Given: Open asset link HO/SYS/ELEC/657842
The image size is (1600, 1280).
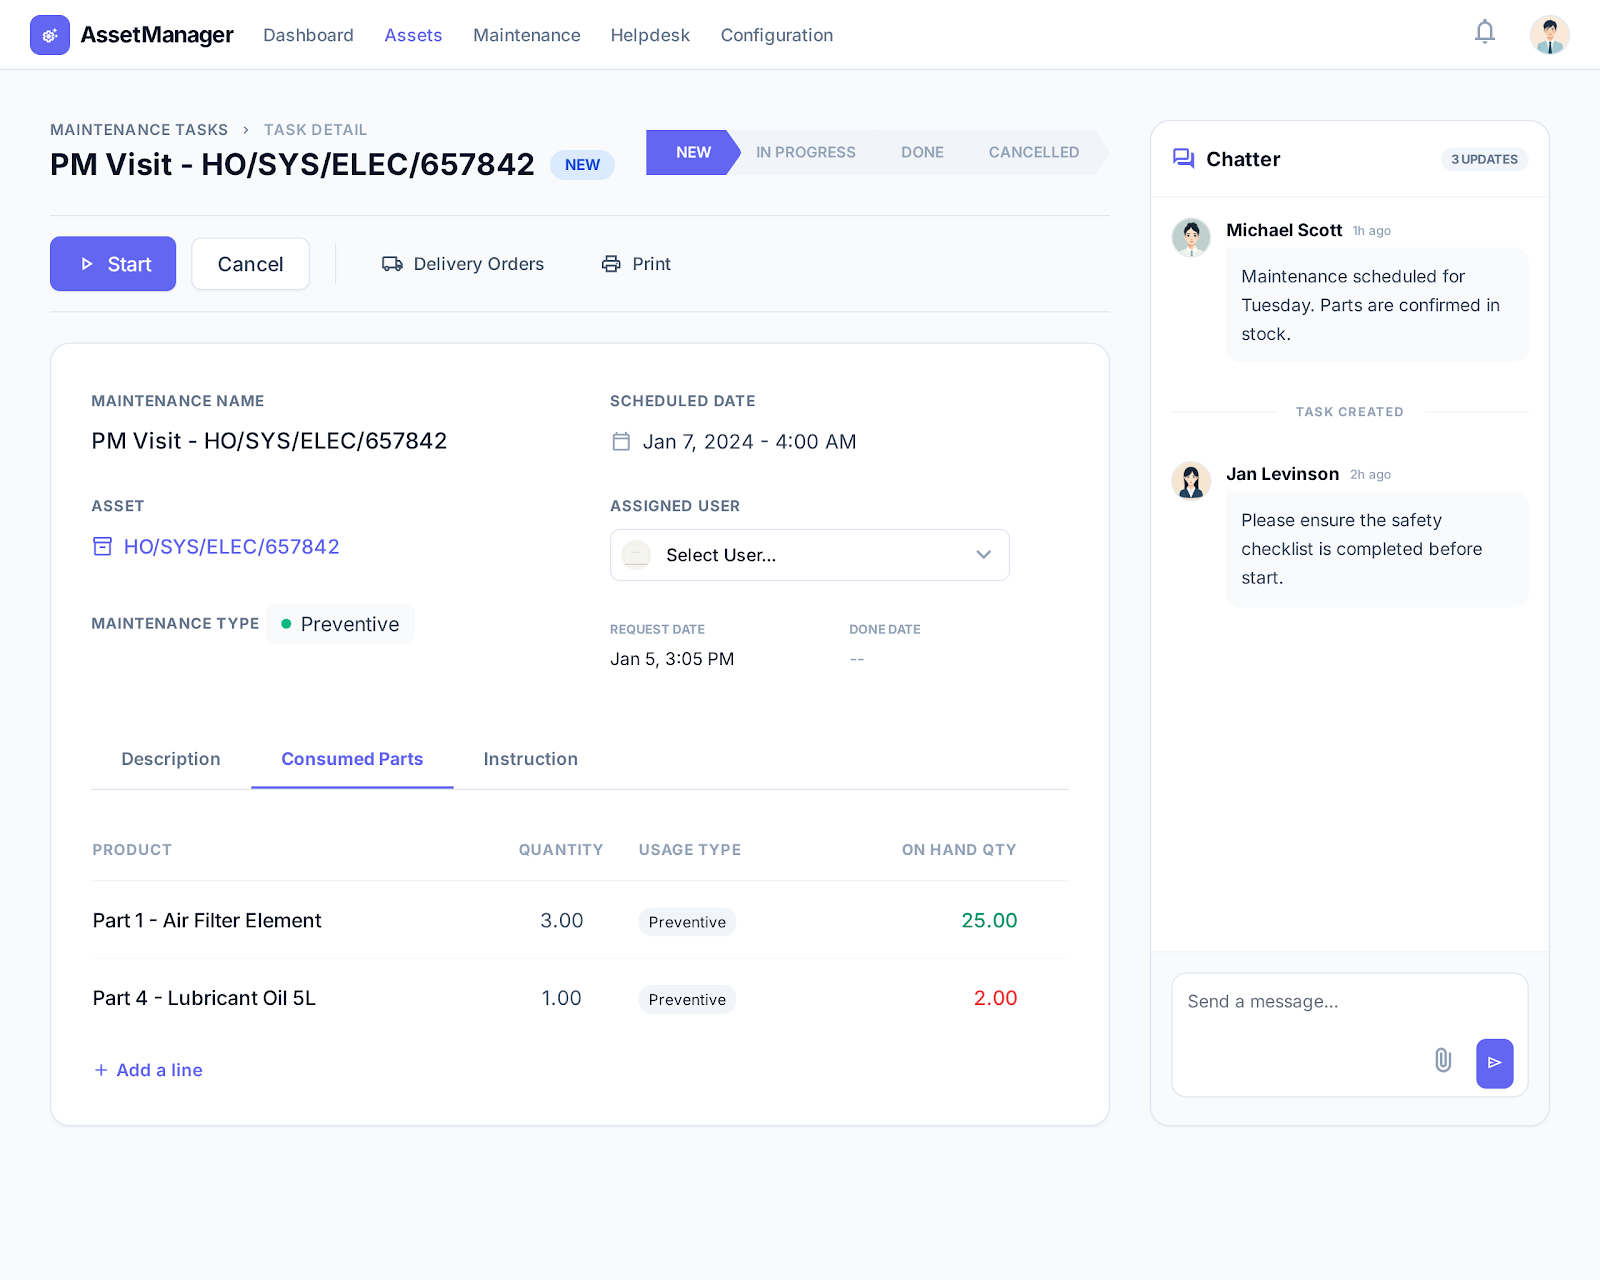Looking at the screenshot, I should (x=231, y=547).
